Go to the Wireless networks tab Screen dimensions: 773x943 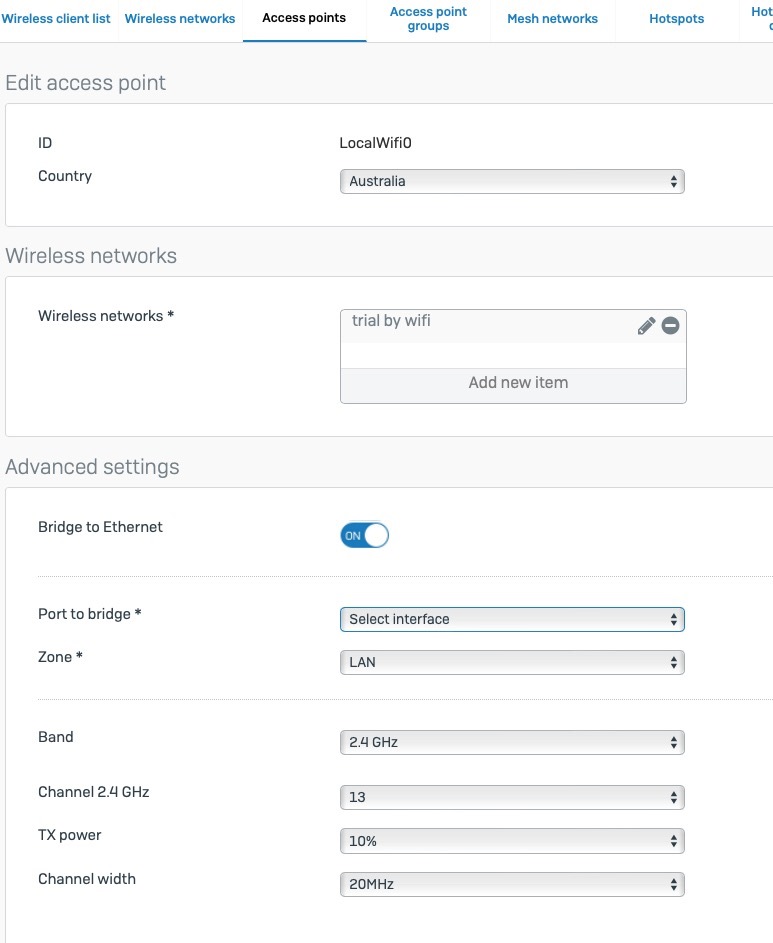tap(180, 19)
